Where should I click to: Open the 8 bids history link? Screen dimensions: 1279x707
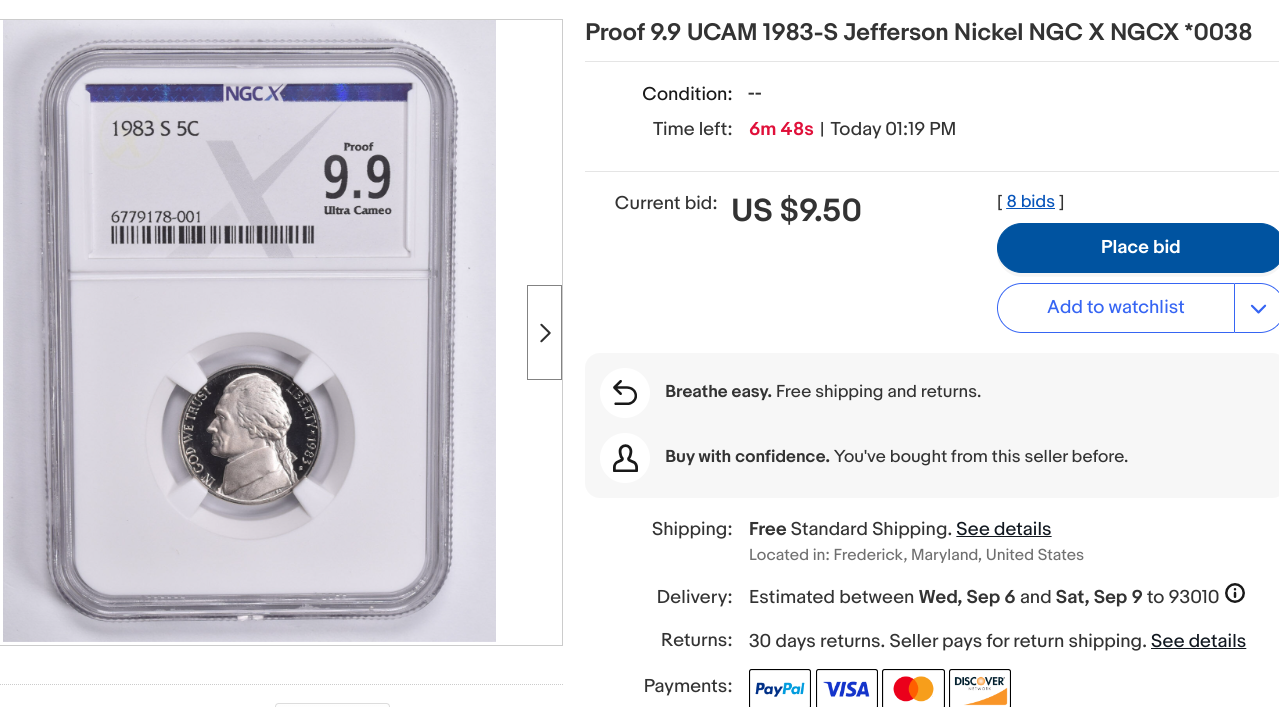point(1030,202)
